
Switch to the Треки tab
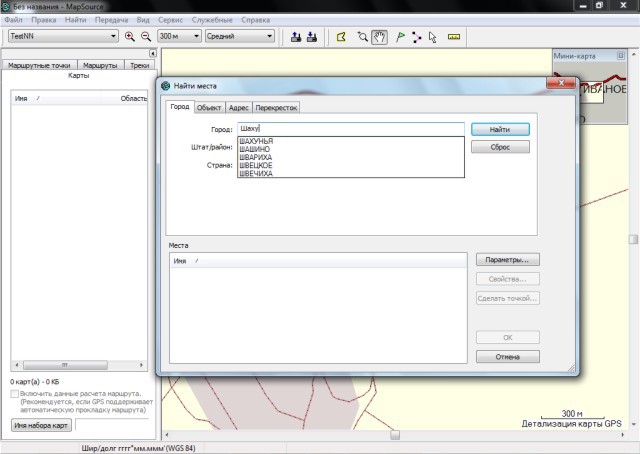click(x=139, y=65)
